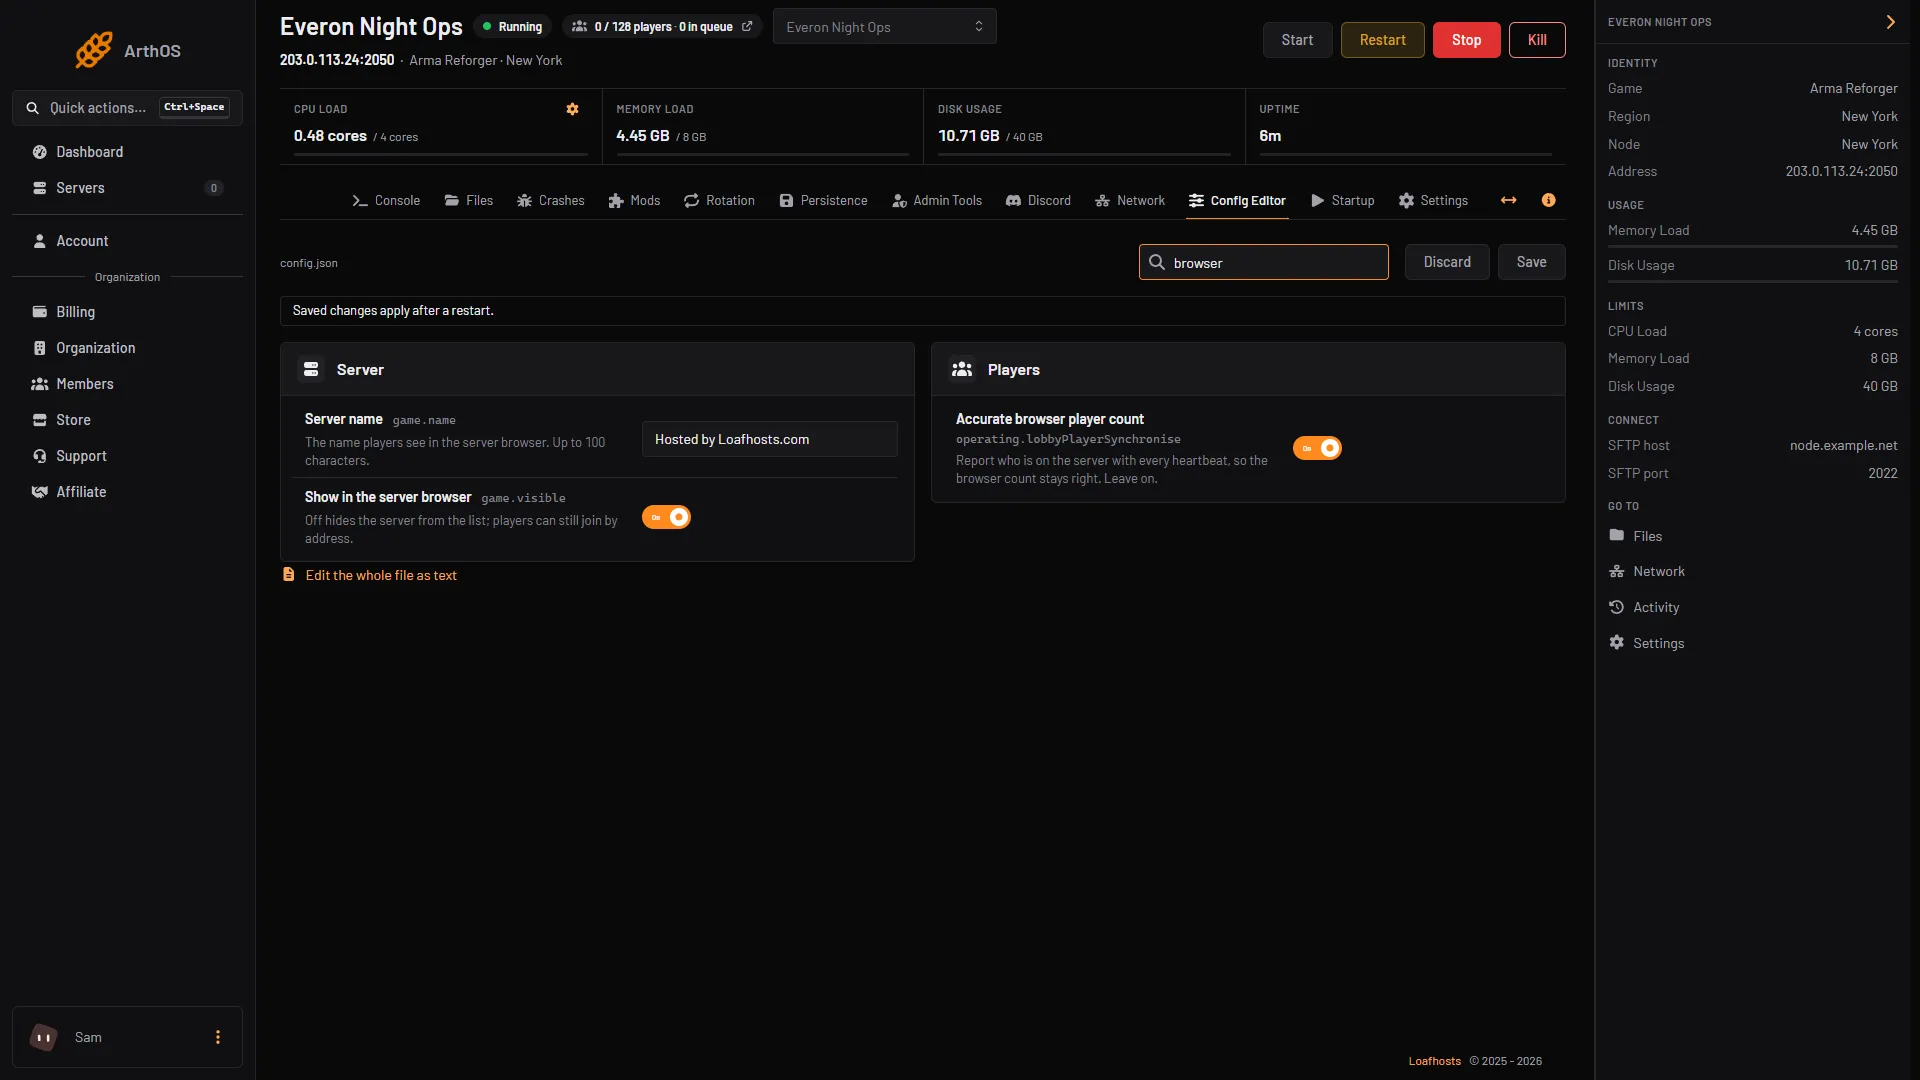Go to Files in the right panel
1920x1080 pixels.
[x=1636, y=536]
